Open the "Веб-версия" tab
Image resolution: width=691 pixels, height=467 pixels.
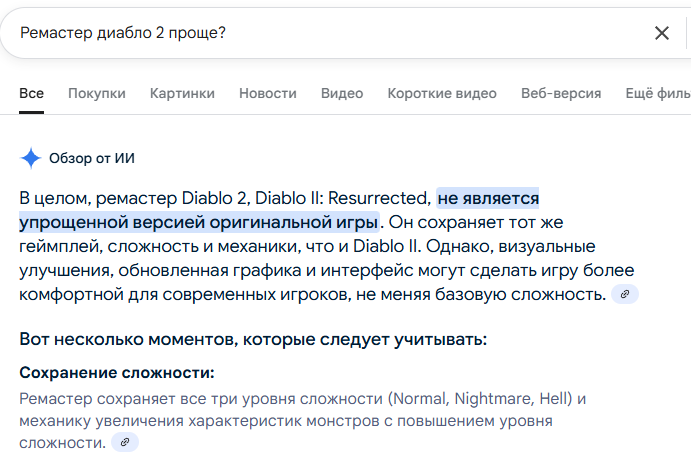pyautogui.click(x=561, y=93)
